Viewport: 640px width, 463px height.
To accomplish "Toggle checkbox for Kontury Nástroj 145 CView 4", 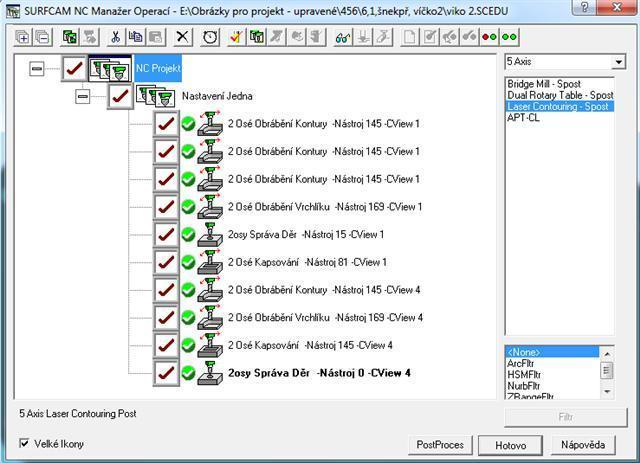I will (166, 290).
